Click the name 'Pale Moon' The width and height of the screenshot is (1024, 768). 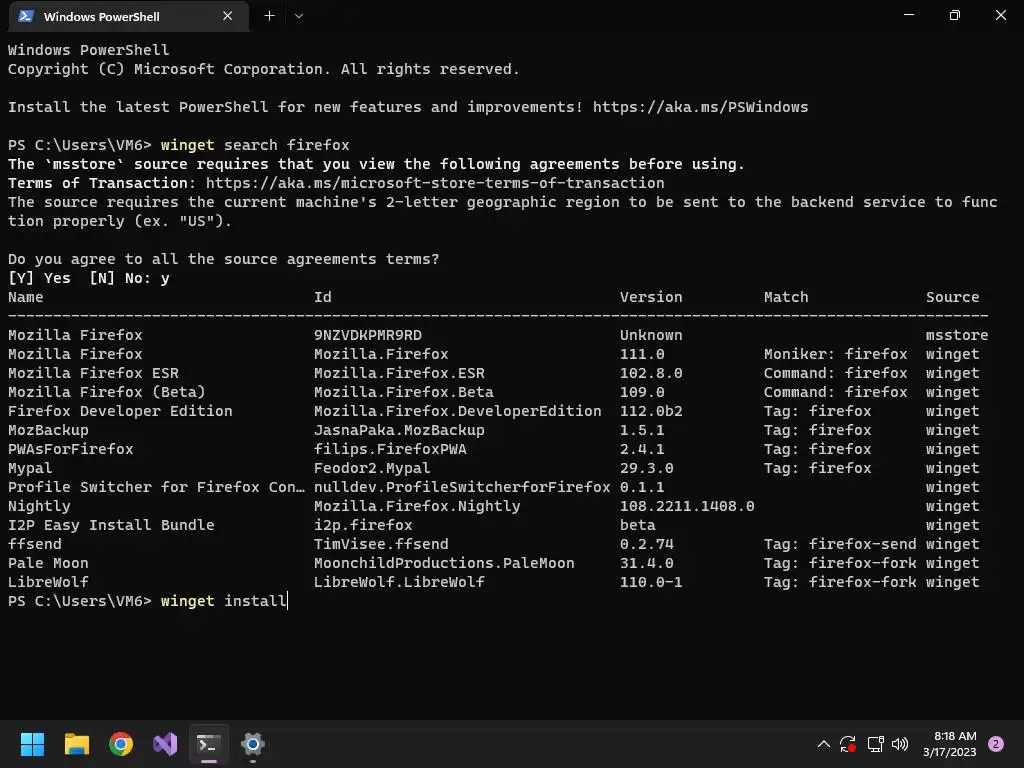click(48, 562)
